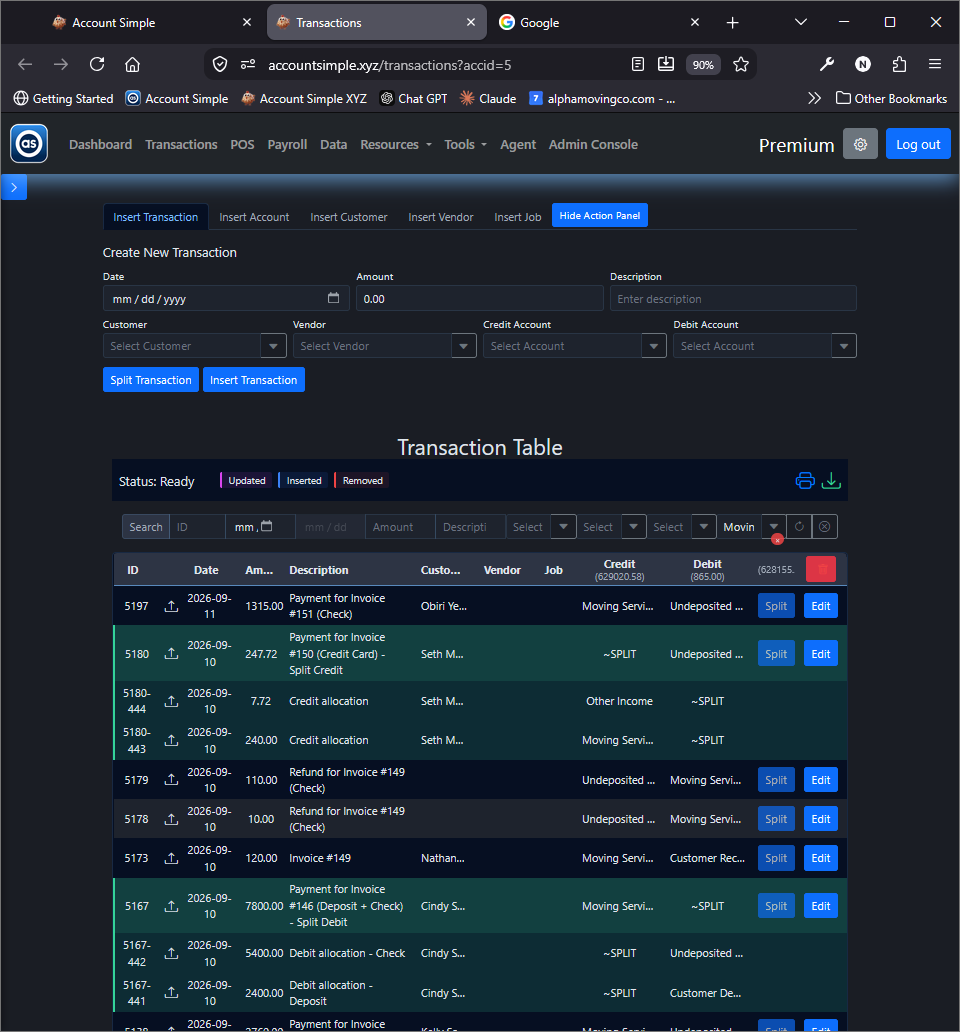Click upload icon for transaction 5167-441
960x1032 pixels.
[x=171, y=993]
